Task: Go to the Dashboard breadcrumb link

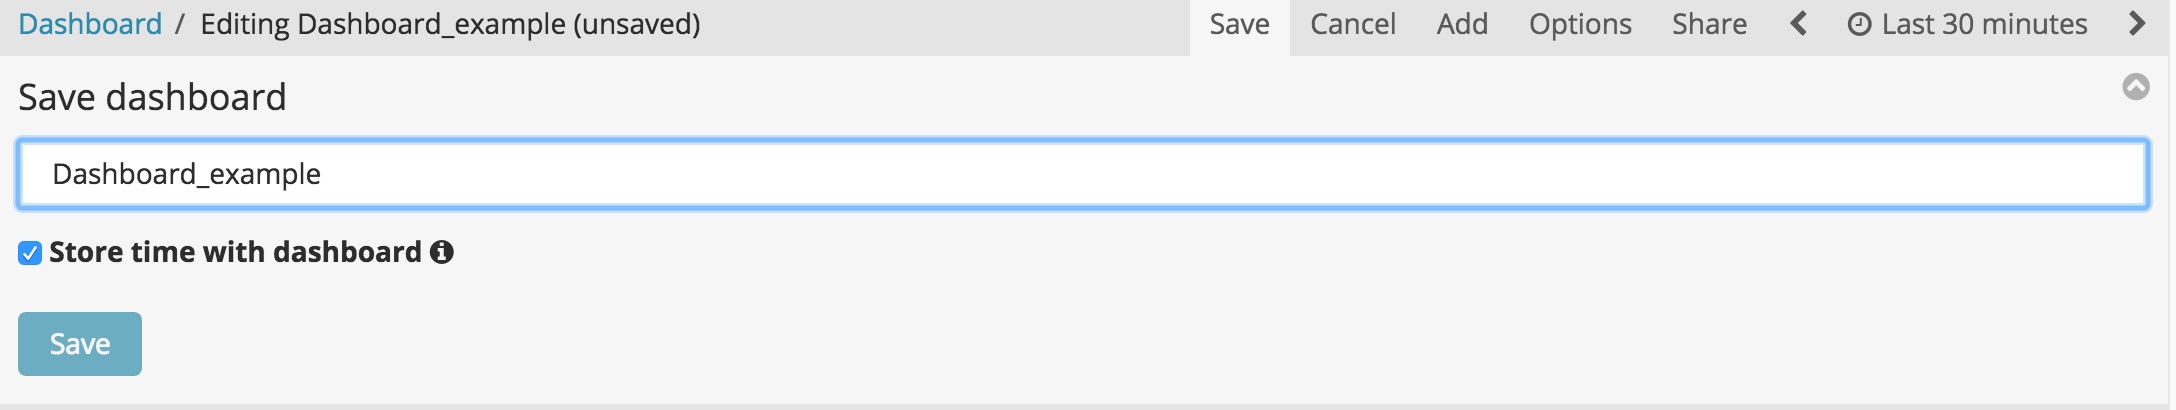Action: click(90, 24)
